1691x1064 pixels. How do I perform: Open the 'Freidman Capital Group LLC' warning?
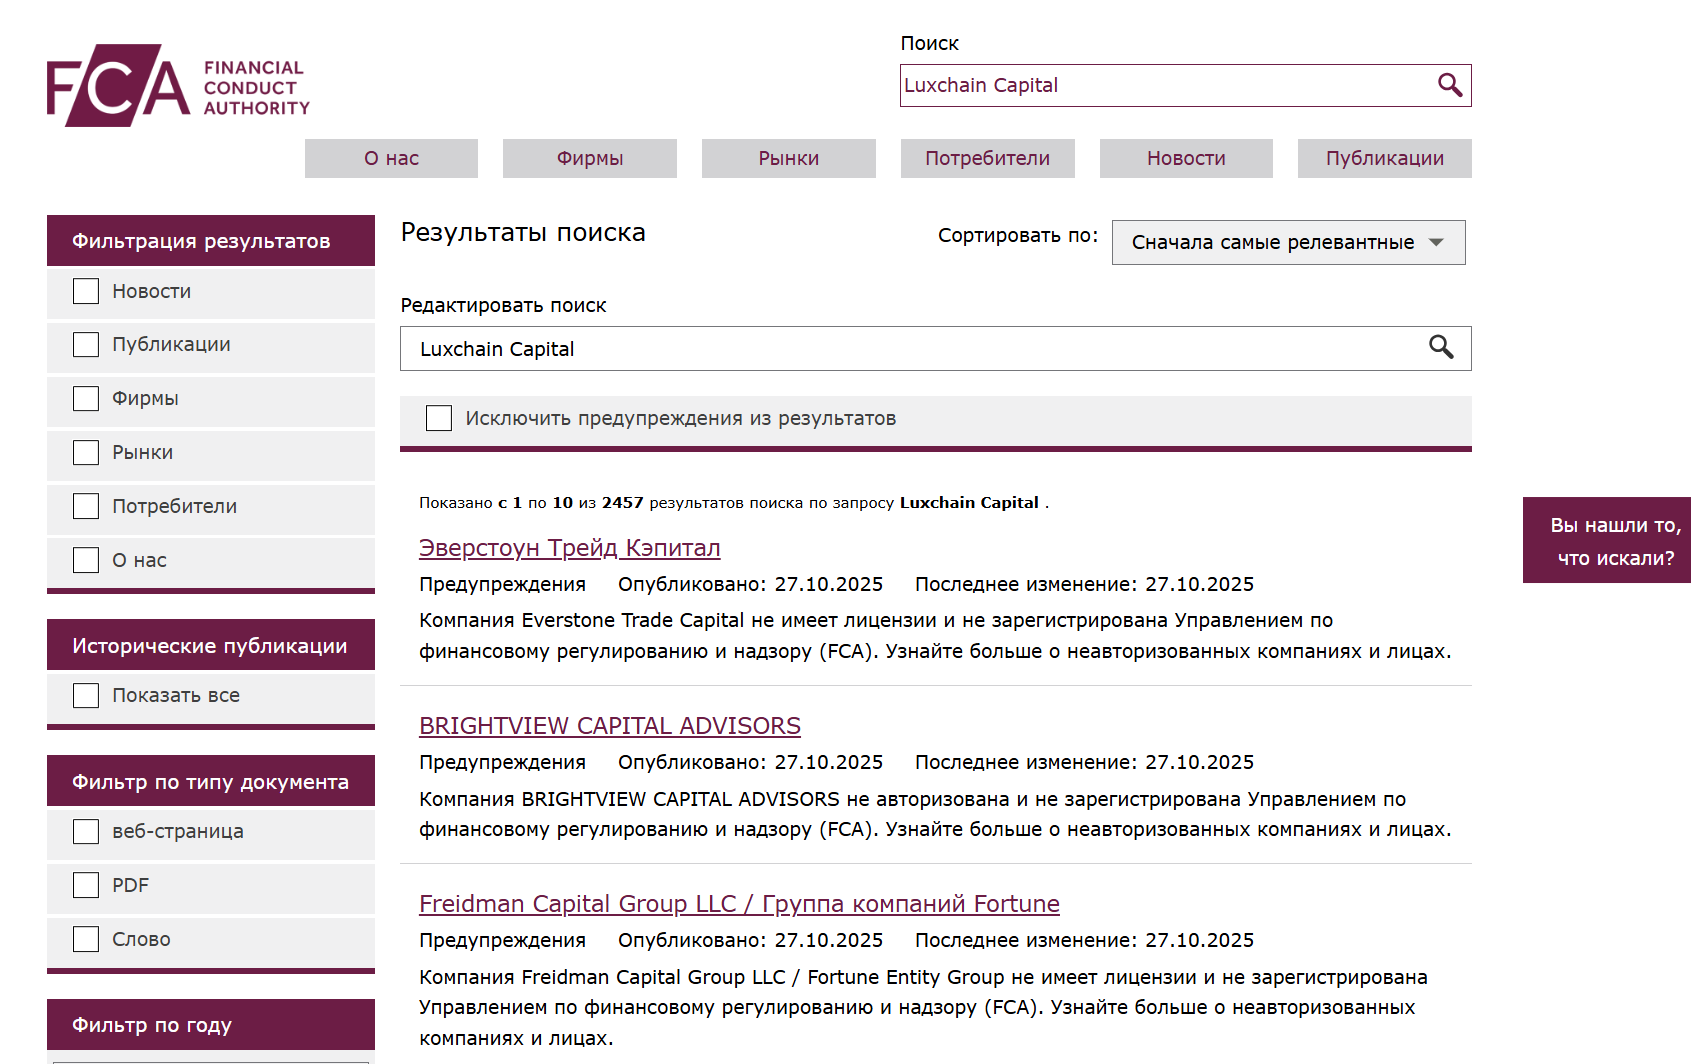(x=738, y=904)
